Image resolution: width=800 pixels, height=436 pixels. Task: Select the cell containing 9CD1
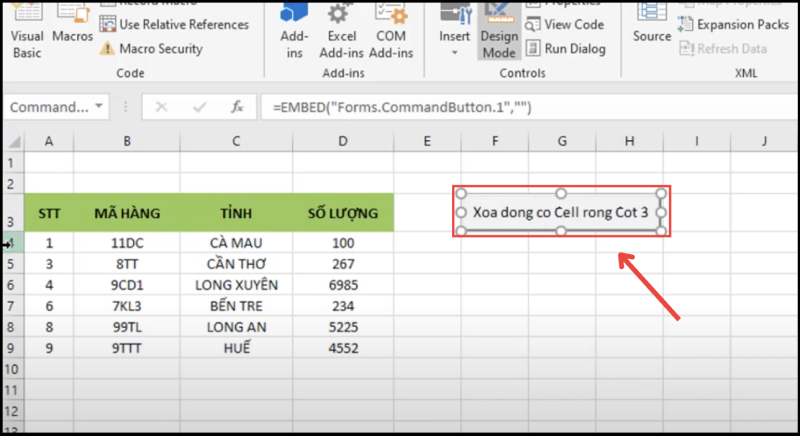127,285
